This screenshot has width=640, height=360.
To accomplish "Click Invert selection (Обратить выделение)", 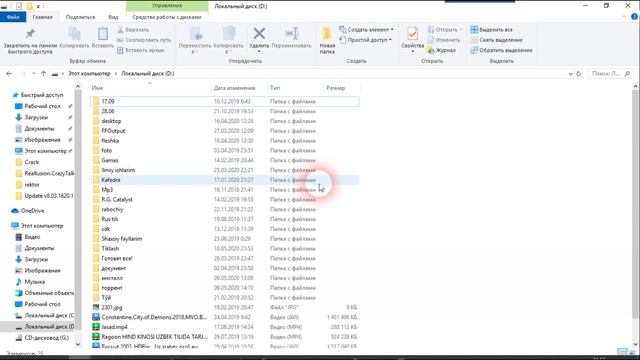I will [501, 50].
